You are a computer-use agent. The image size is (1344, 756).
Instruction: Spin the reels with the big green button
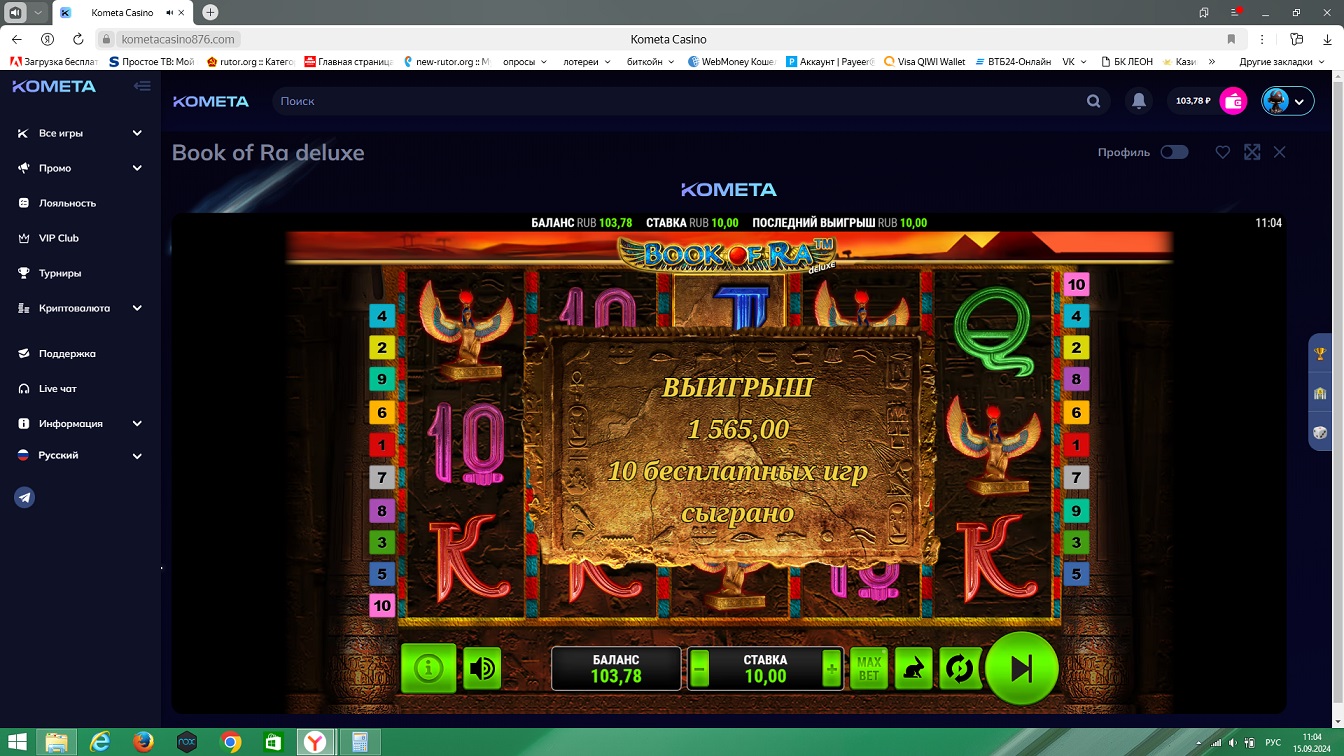coord(1022,669)
